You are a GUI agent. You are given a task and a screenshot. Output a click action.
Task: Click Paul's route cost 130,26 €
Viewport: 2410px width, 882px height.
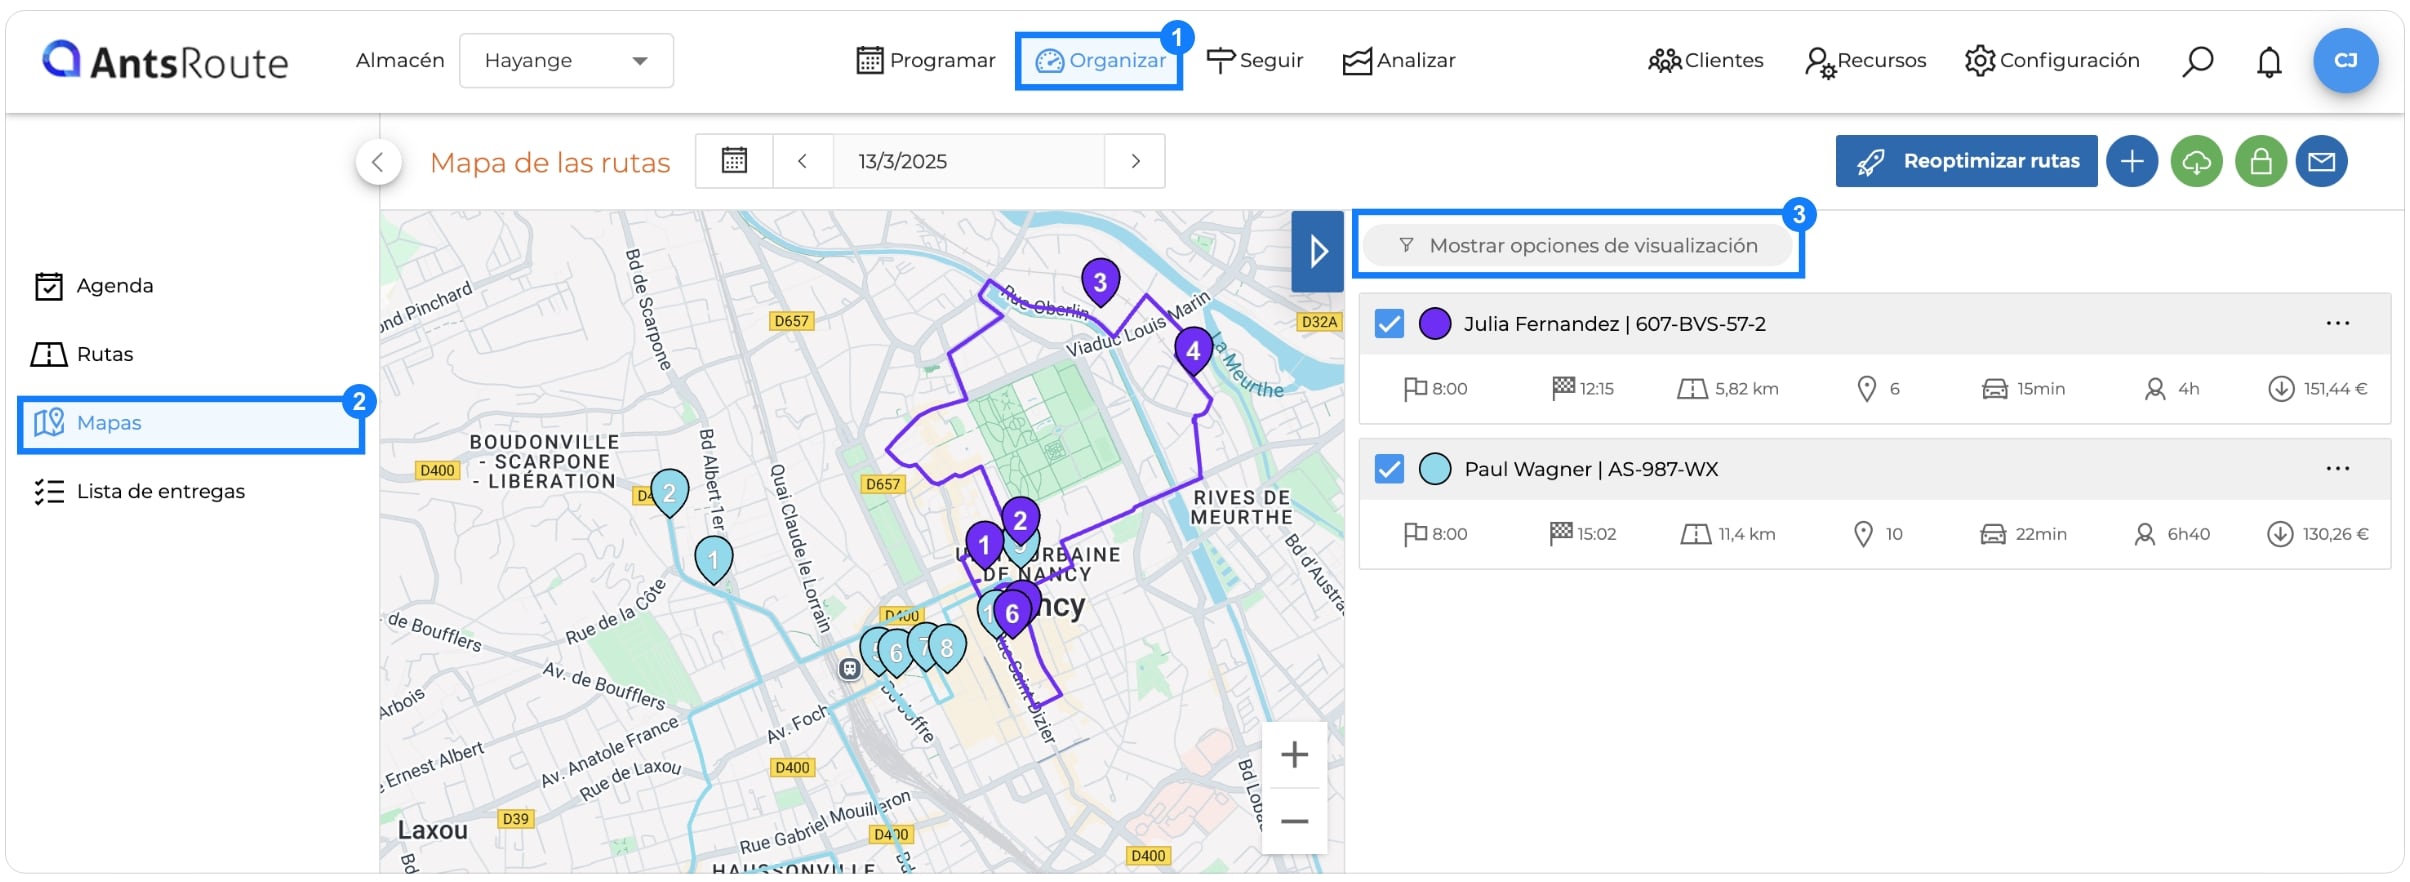click(x=2318, y=534)
